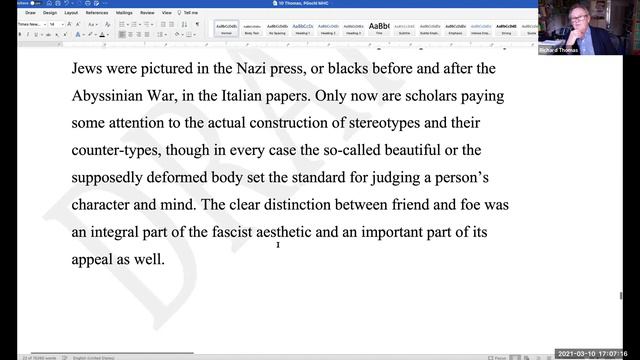The height and width of the screenshot is (360, 640).
Task: Apply the Subtitle style
Action: 404,29
